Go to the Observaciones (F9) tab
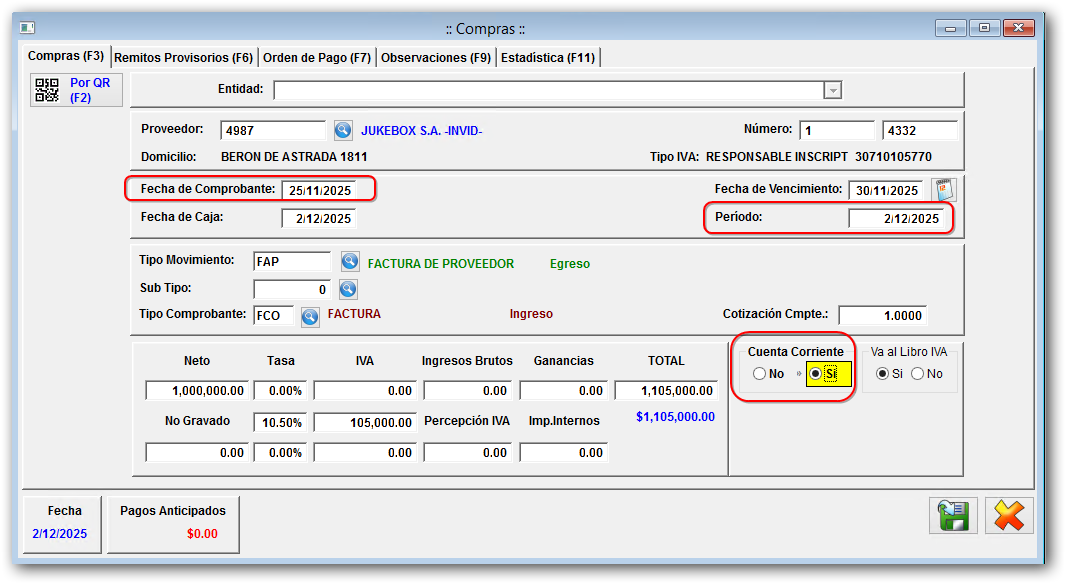Viewport: 1066px width, 584px height. tap(436, 57)
